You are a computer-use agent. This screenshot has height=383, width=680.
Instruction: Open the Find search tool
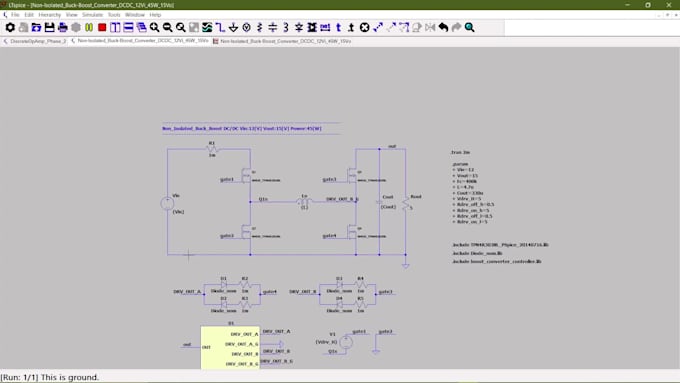(470, 27)
